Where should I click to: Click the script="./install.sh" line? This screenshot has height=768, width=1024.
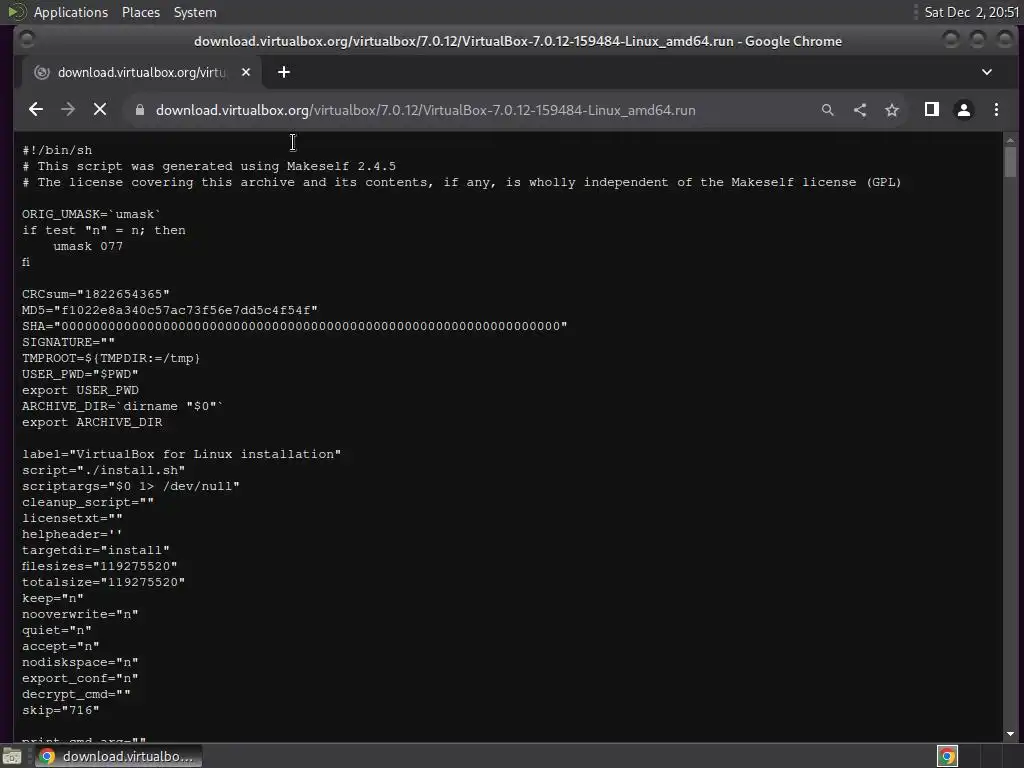(103, 470)
